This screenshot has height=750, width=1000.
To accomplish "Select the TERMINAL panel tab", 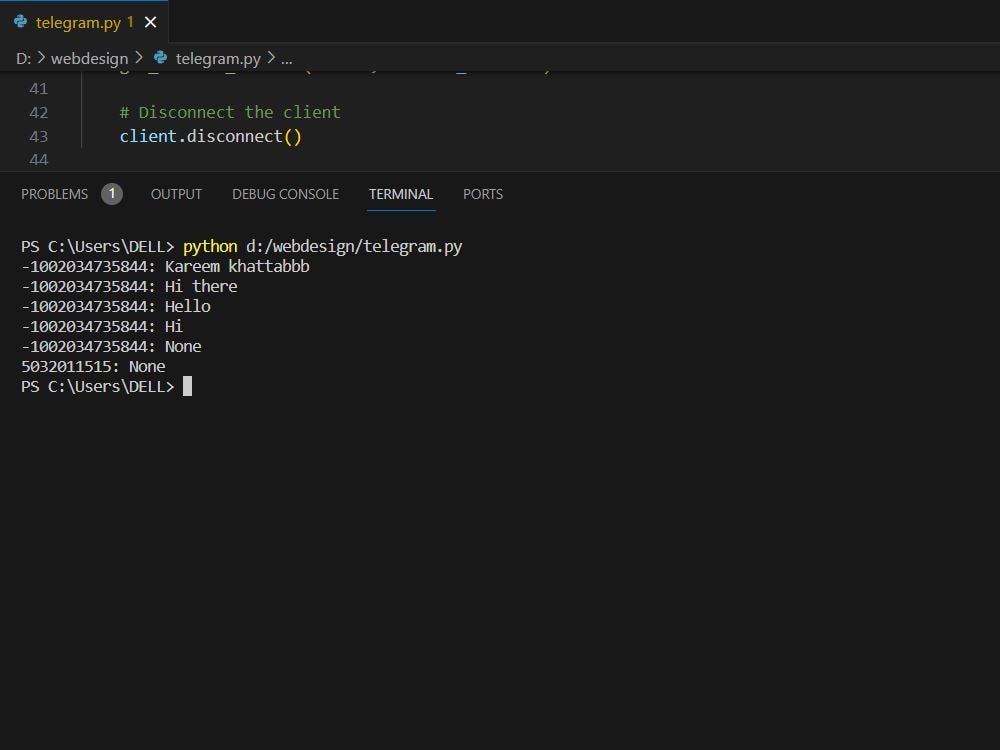I will pos(401,194).
